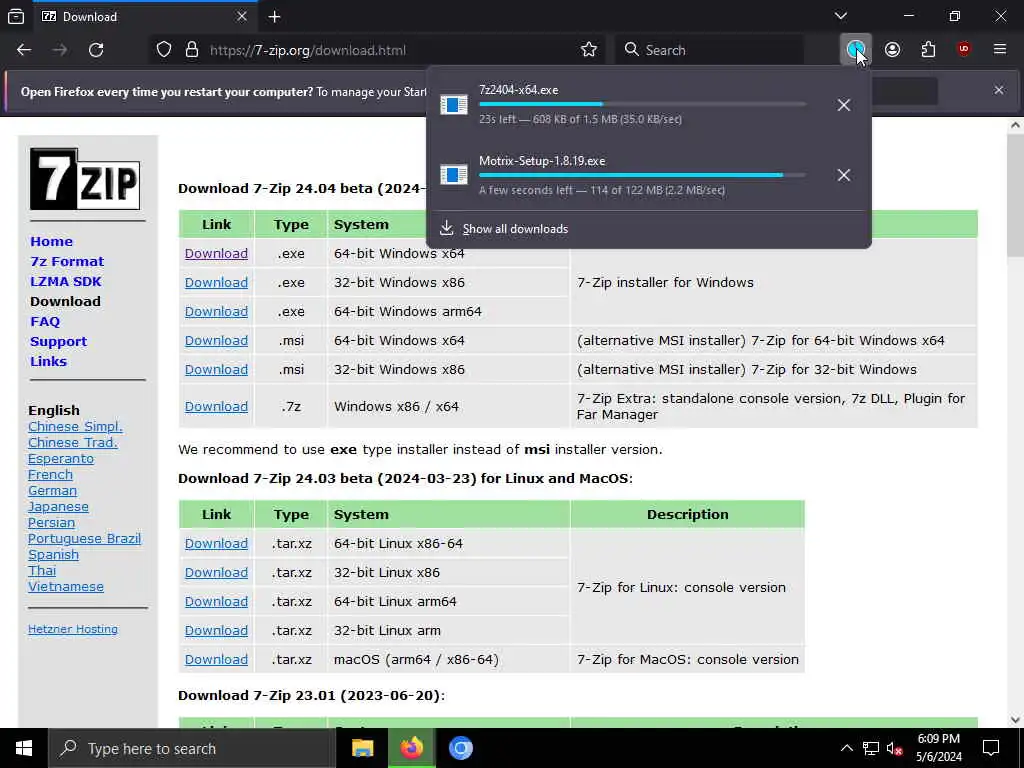The image size is (1024, 768).
Task: Go back to previous page
Action: pyautogui.click(x=24, y=50)
